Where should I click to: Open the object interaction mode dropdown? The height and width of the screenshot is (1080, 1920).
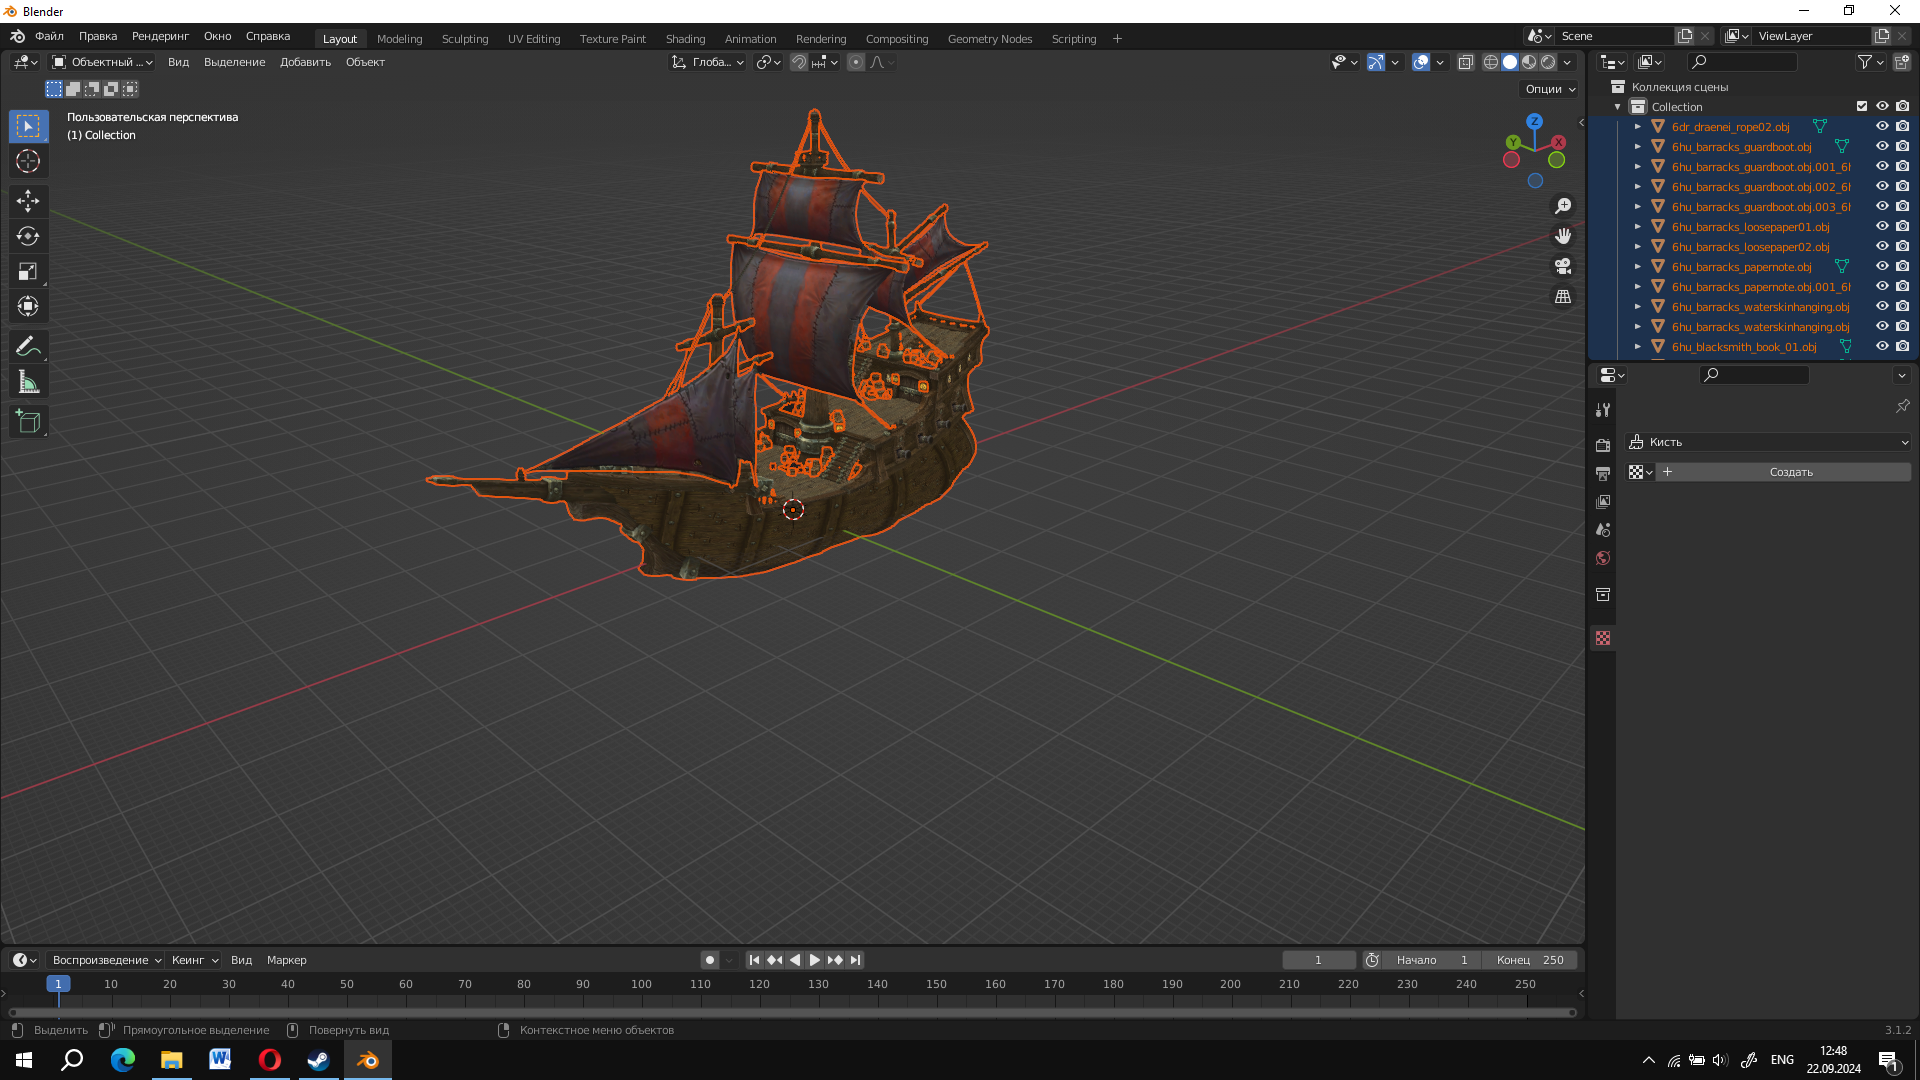[x=102, y=62]
